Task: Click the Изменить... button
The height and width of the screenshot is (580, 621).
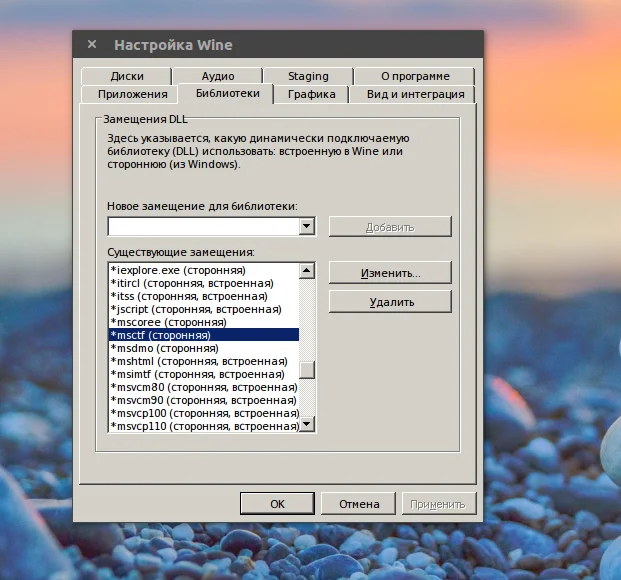Action: point(390,273)
